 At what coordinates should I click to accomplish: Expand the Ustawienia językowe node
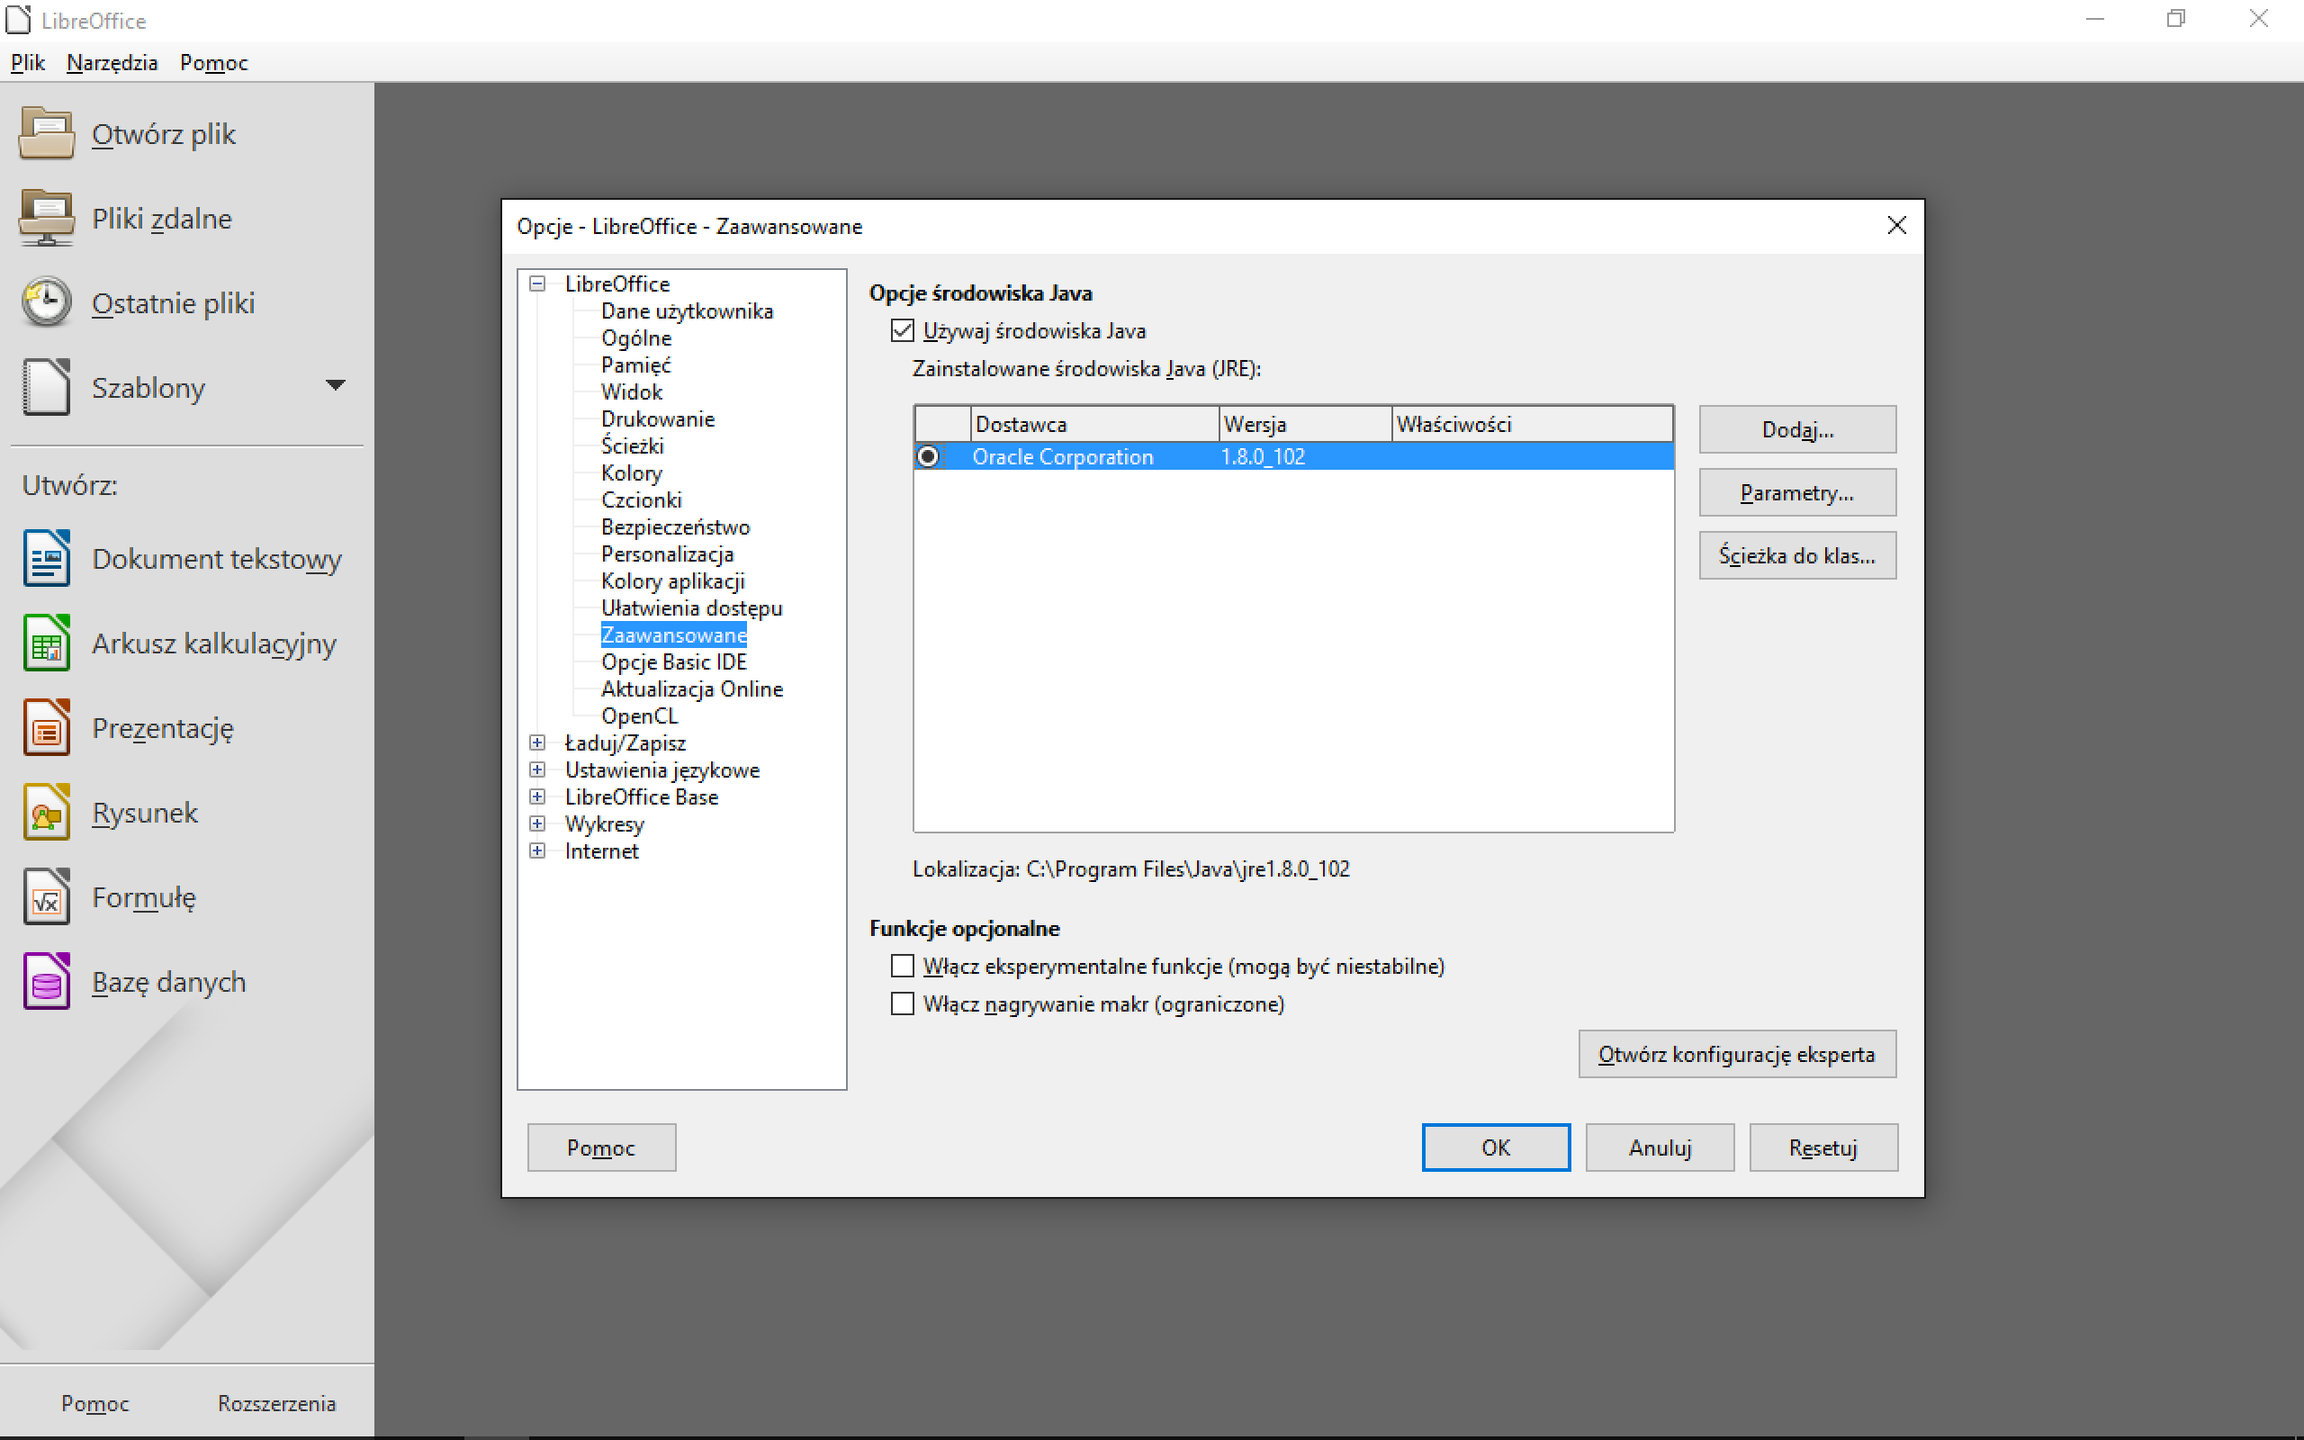pyautogui.click(x=537, y=770)
